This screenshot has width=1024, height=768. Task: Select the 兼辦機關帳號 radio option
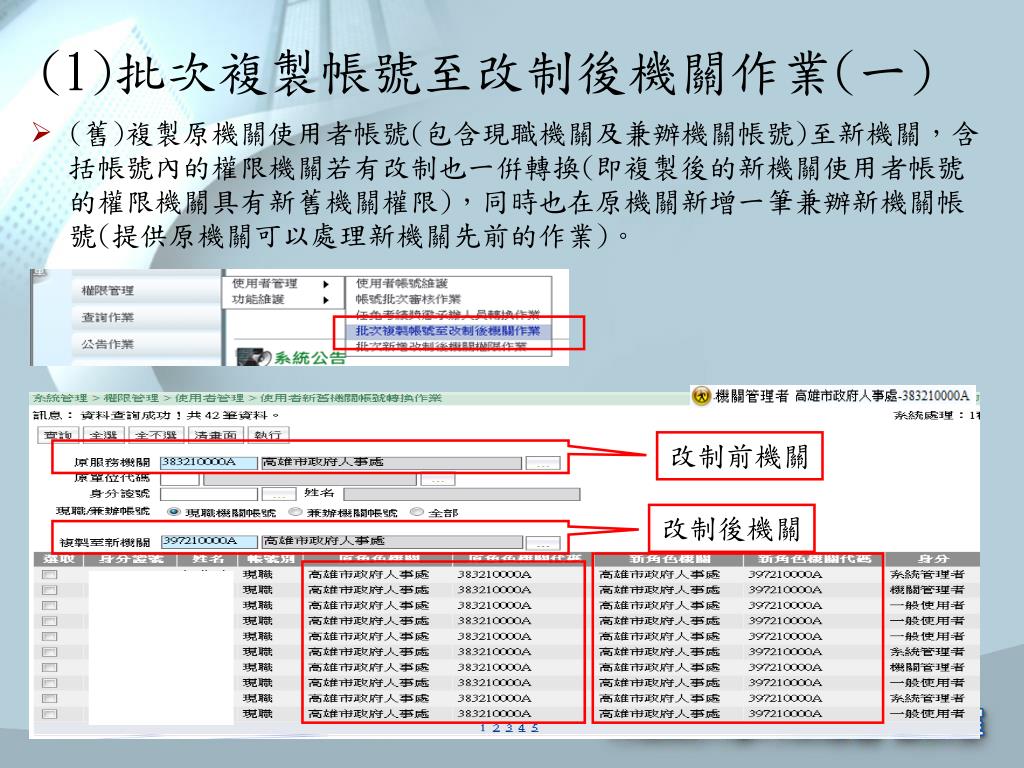(295, 512)
